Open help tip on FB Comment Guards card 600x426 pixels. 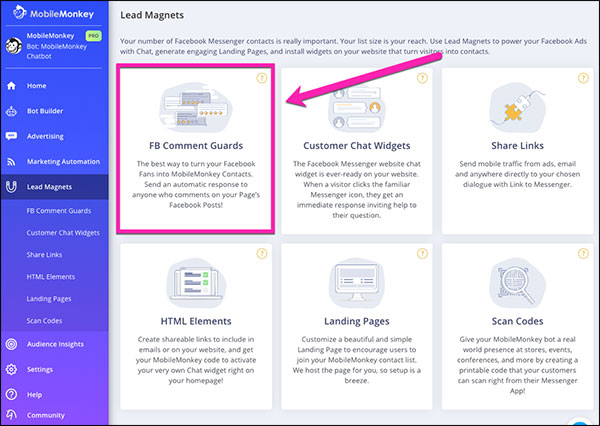click(262, 76)
